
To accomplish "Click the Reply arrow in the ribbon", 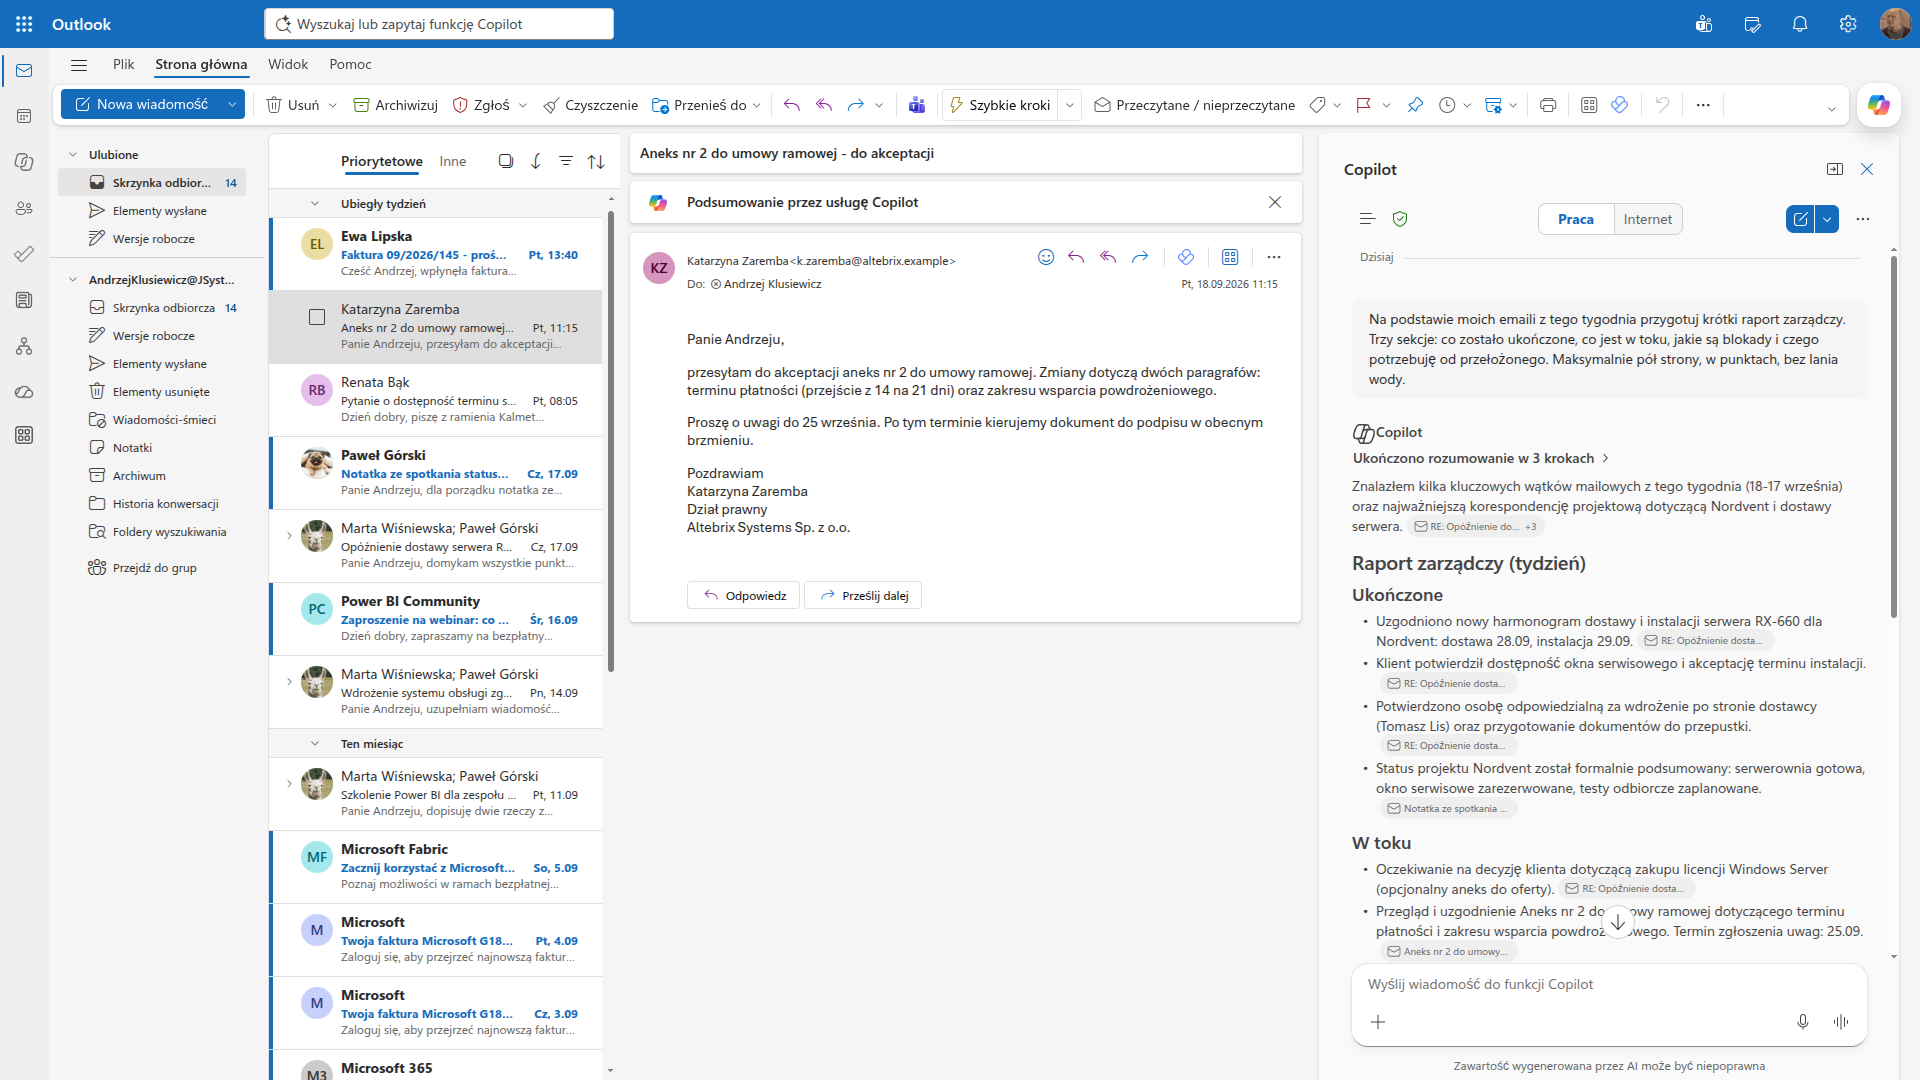I will [792, 105].
